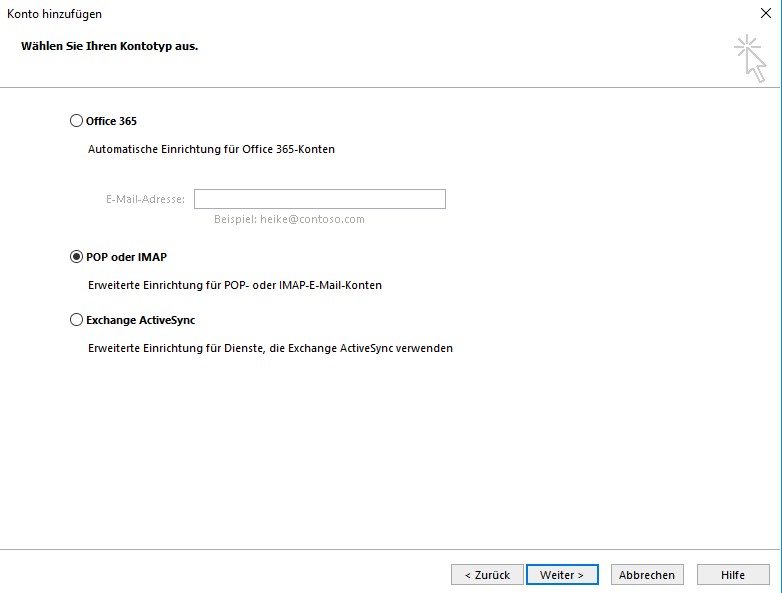
Task: Click the Automatische Einrichtung für Office 365-Konten description
Action: pyautogui.click(x=211, y=149)
